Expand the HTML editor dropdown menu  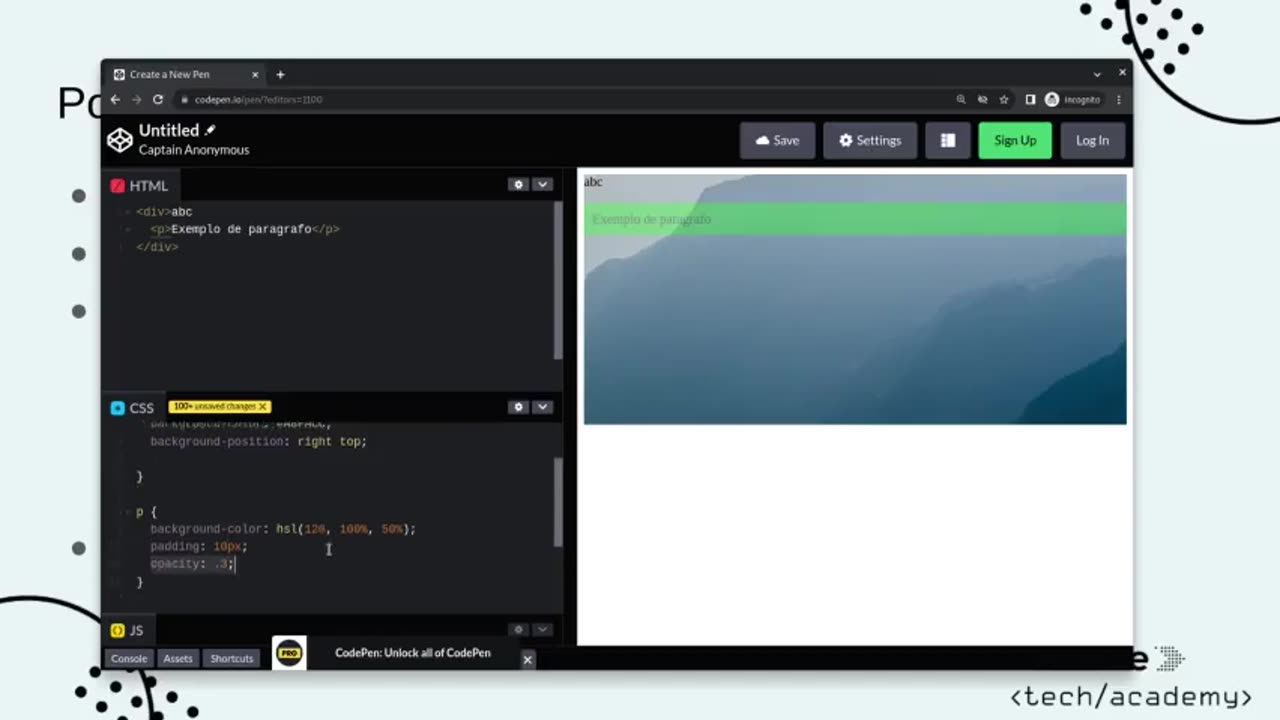pos(542,185)
